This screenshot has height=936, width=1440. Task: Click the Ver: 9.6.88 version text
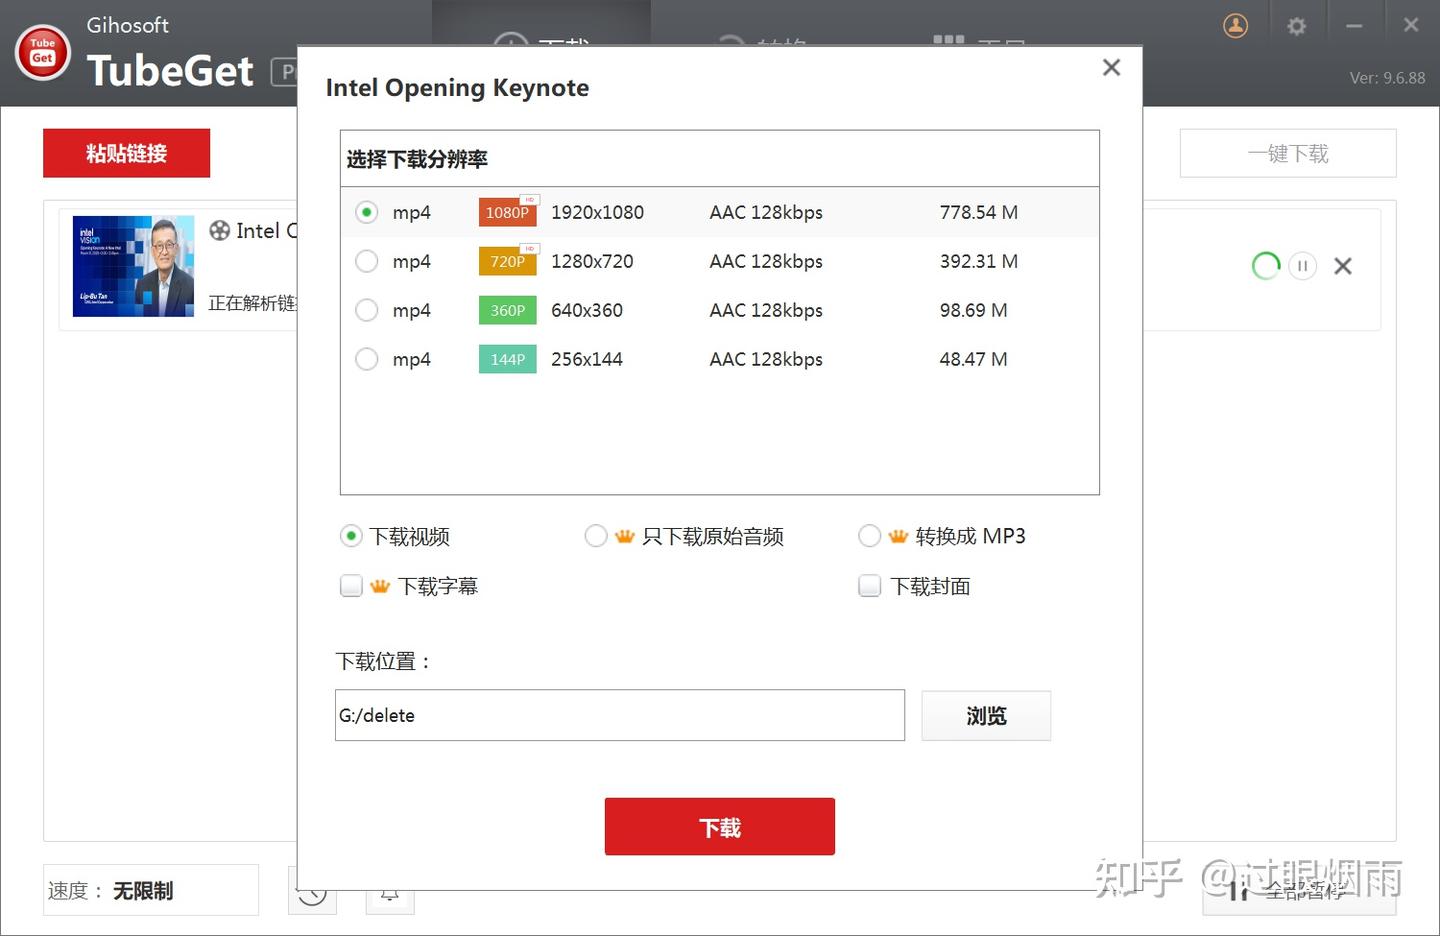(1387, 78)
